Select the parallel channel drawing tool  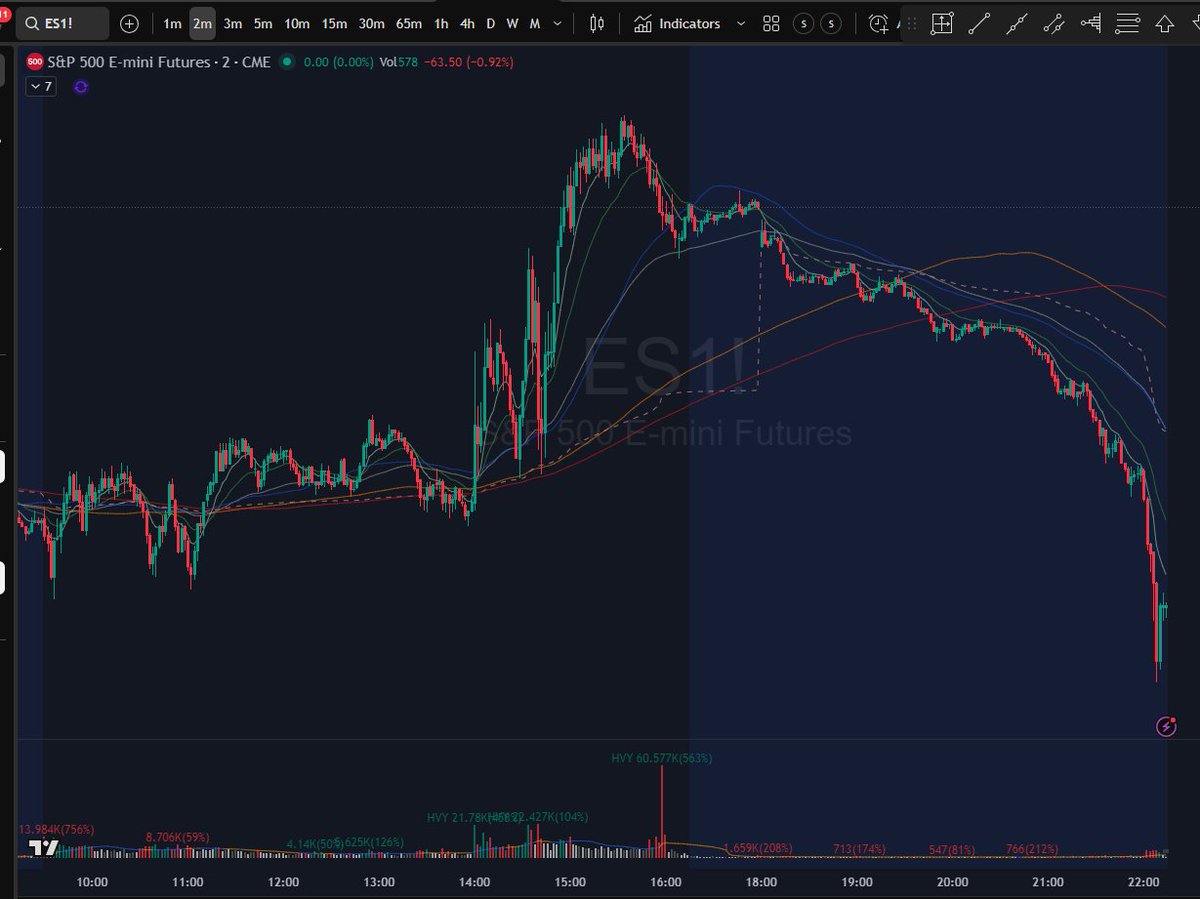coord(1053,23)
